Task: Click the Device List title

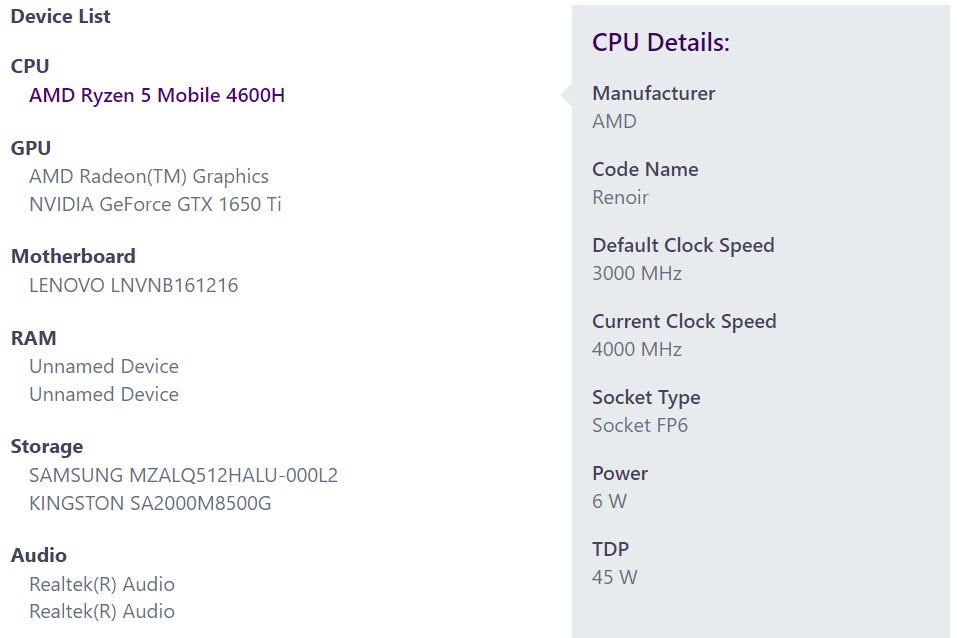Action: (x=61, y=16)
